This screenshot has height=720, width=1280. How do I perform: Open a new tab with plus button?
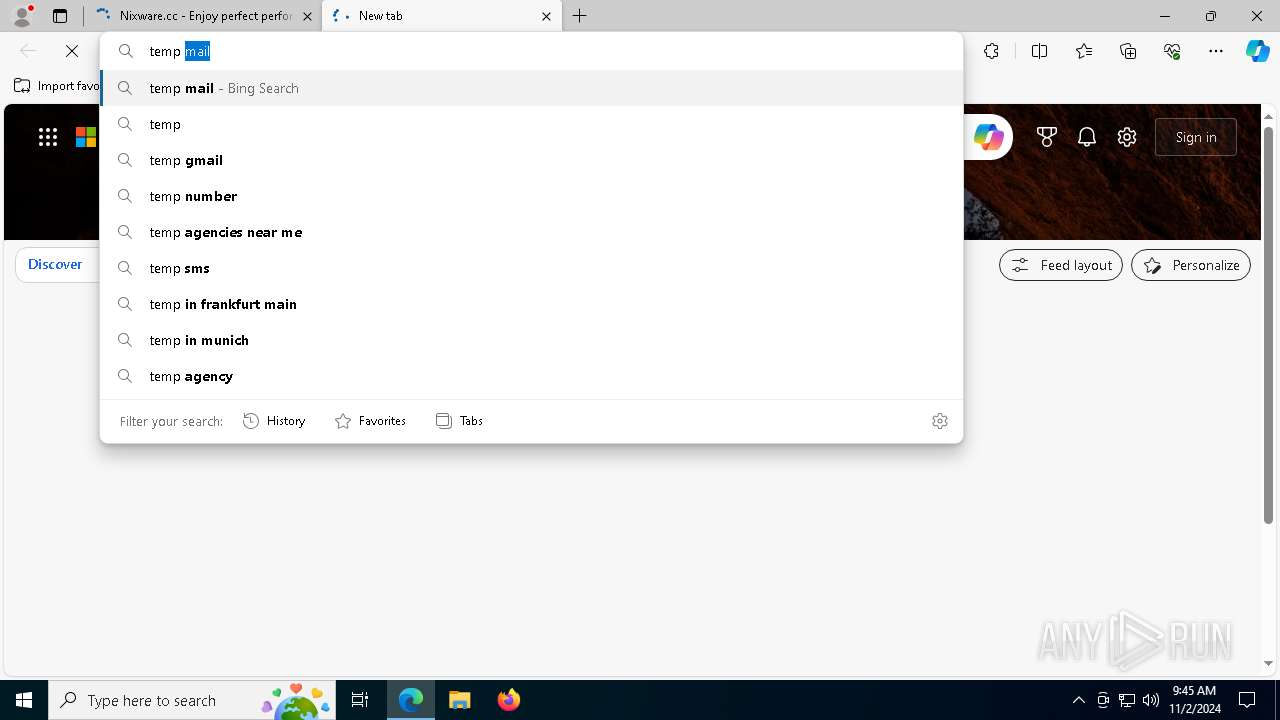click(x=580, y=16)
